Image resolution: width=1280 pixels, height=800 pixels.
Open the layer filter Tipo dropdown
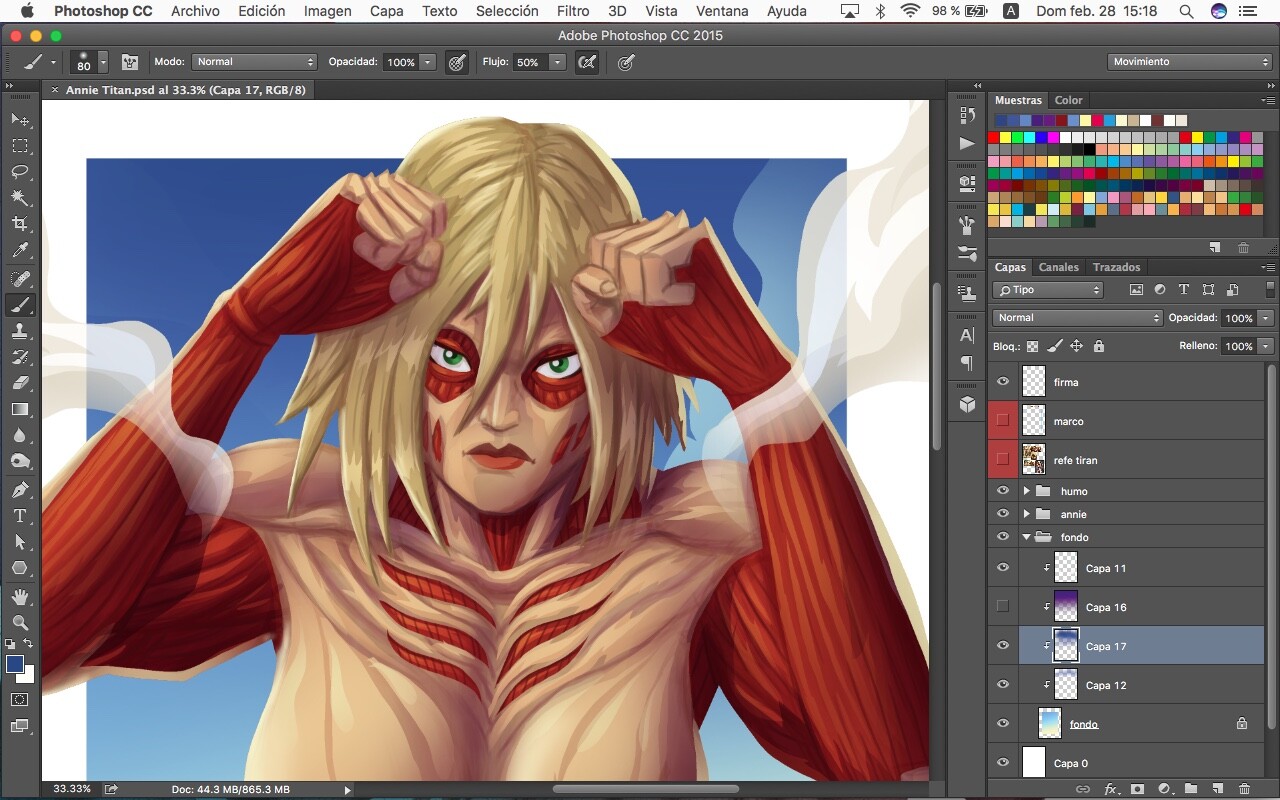[1048, 290]
